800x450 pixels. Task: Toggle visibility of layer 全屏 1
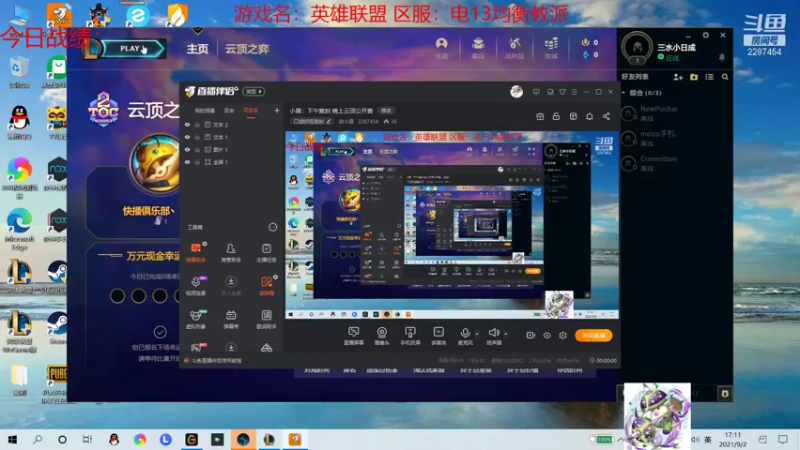click(x=187, y=162)
